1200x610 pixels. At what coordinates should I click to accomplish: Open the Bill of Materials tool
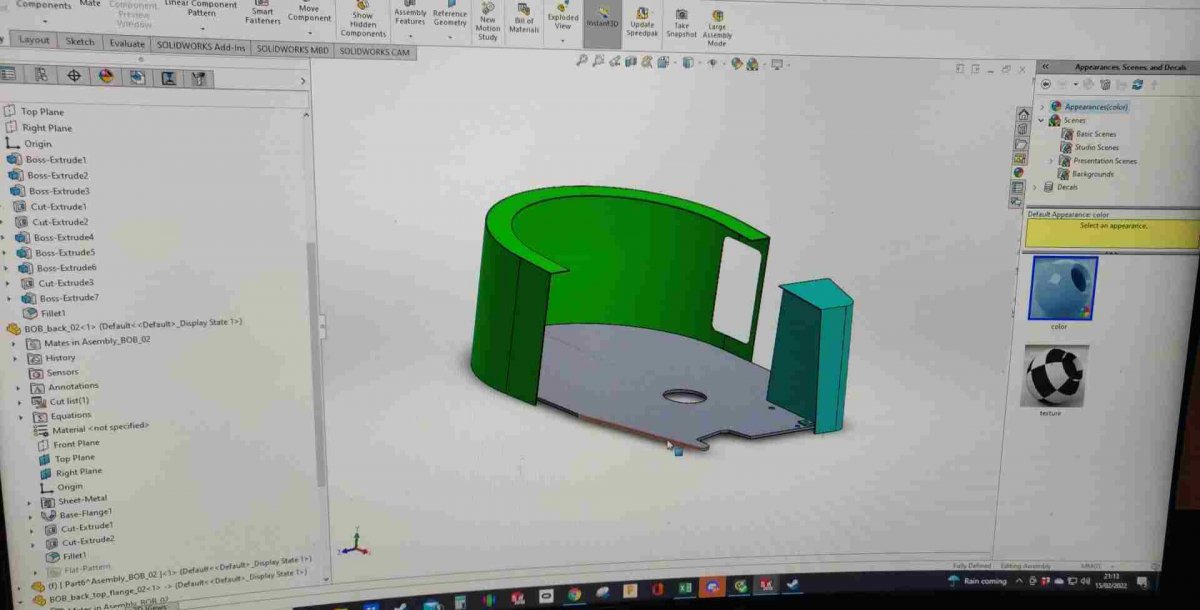point(524,18)
